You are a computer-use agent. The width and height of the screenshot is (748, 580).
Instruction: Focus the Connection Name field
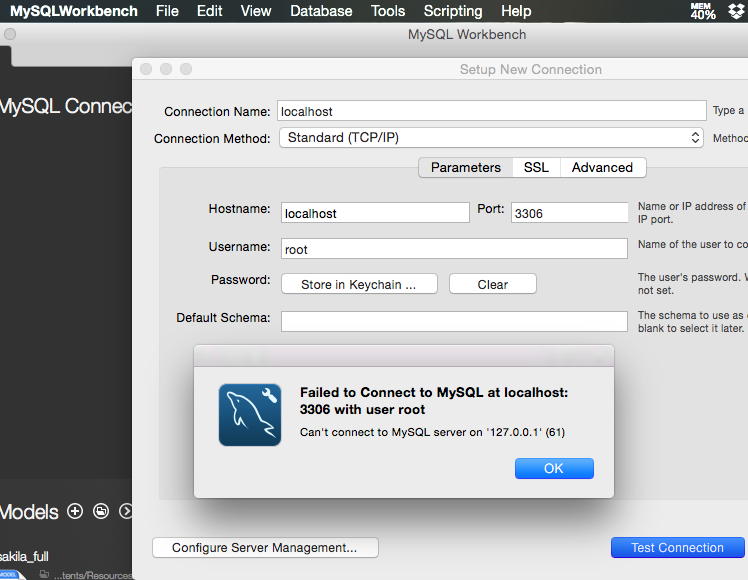[491, 111]
